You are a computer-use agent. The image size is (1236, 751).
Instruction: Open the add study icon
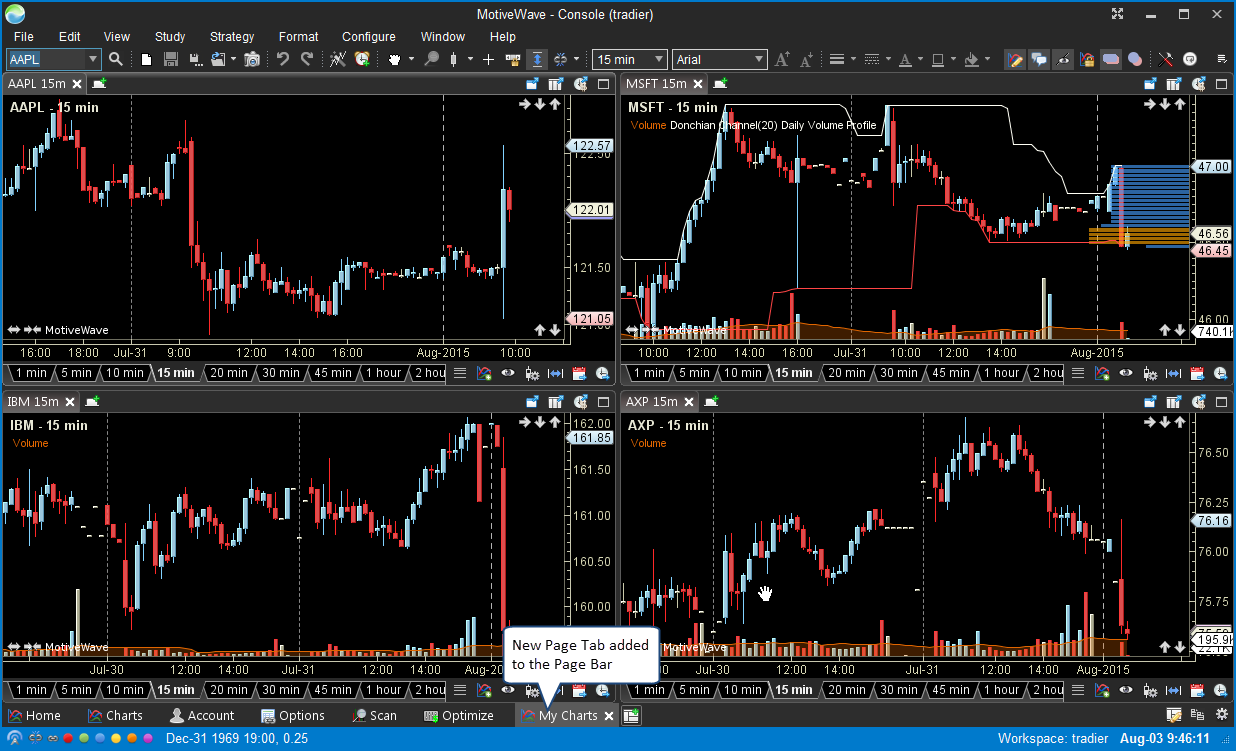(x=338, y=59)
